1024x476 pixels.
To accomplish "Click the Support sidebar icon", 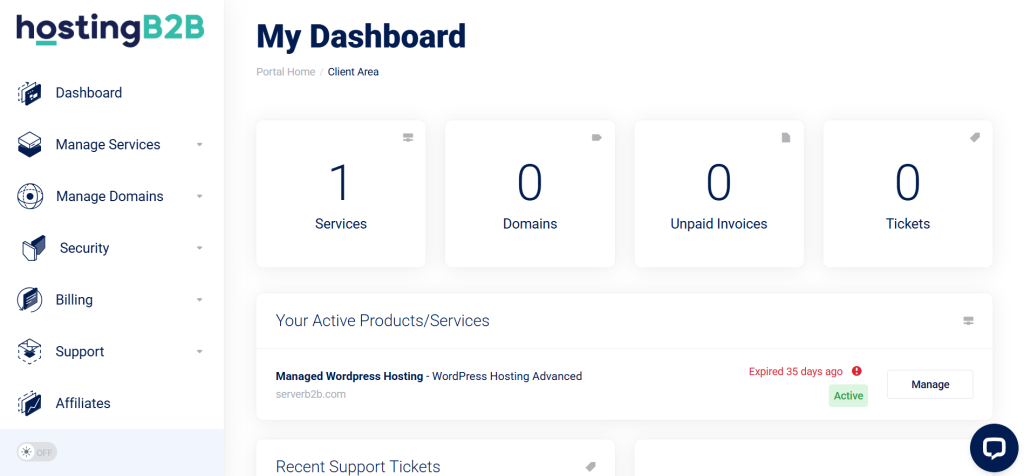I will pyautogui.click(x=29, y=351).
